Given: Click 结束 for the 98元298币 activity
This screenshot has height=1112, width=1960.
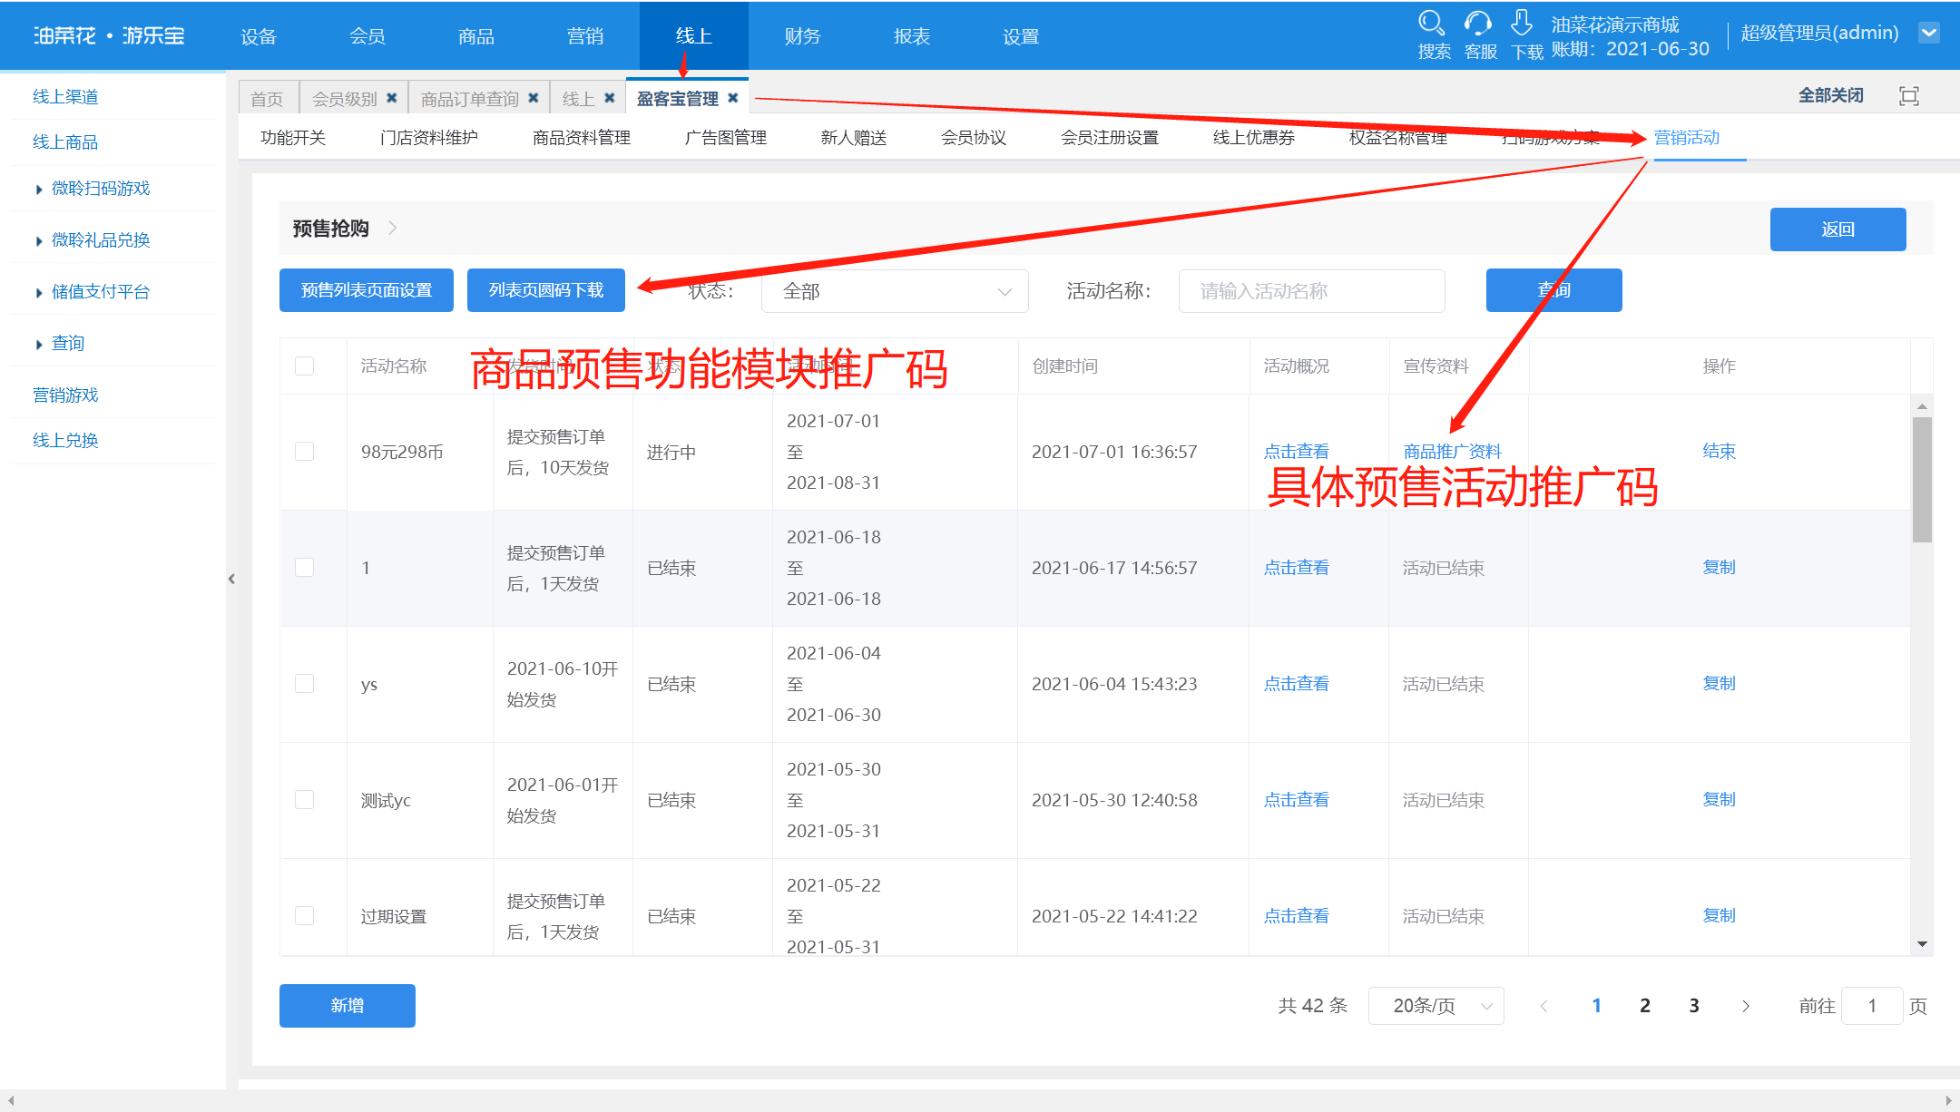Looking at the screenshot, I should pos(1719,451).
